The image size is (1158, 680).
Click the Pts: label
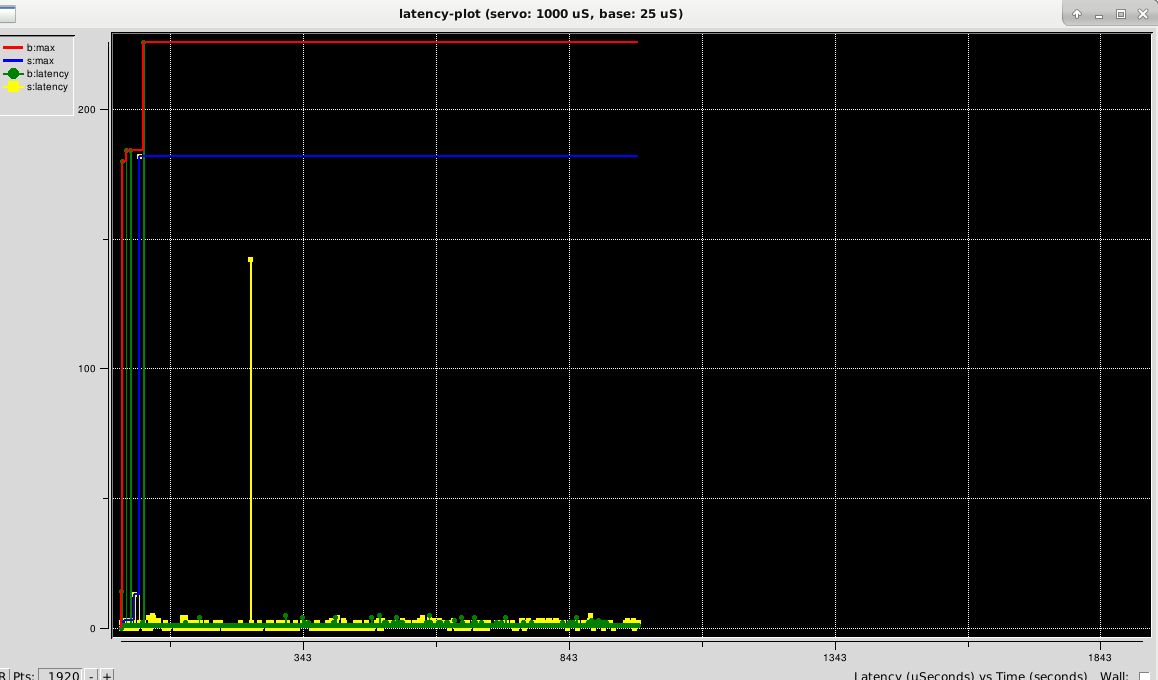(24, 676)
